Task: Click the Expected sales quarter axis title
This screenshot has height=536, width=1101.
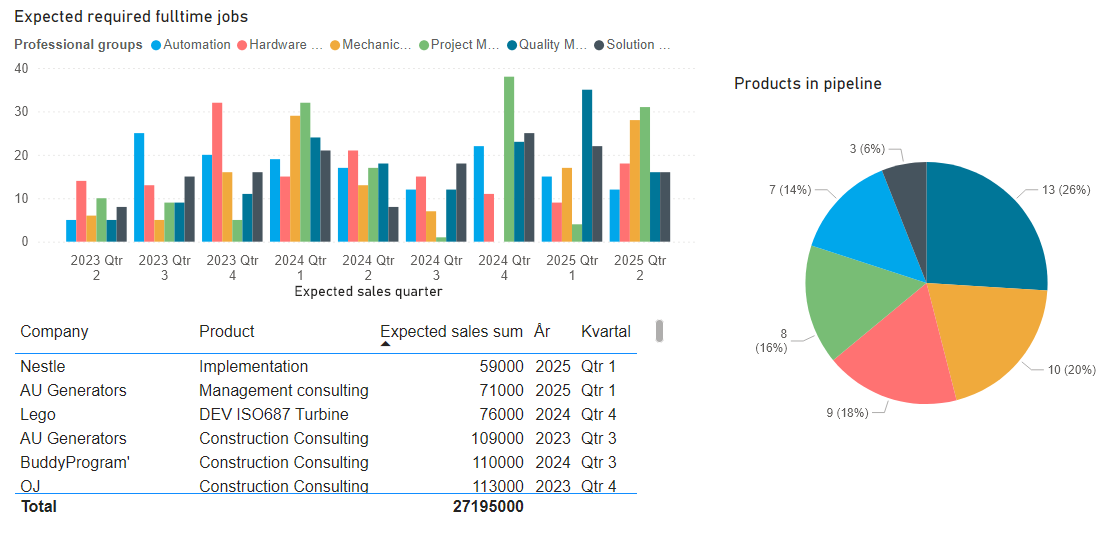Action: (368, 292)
